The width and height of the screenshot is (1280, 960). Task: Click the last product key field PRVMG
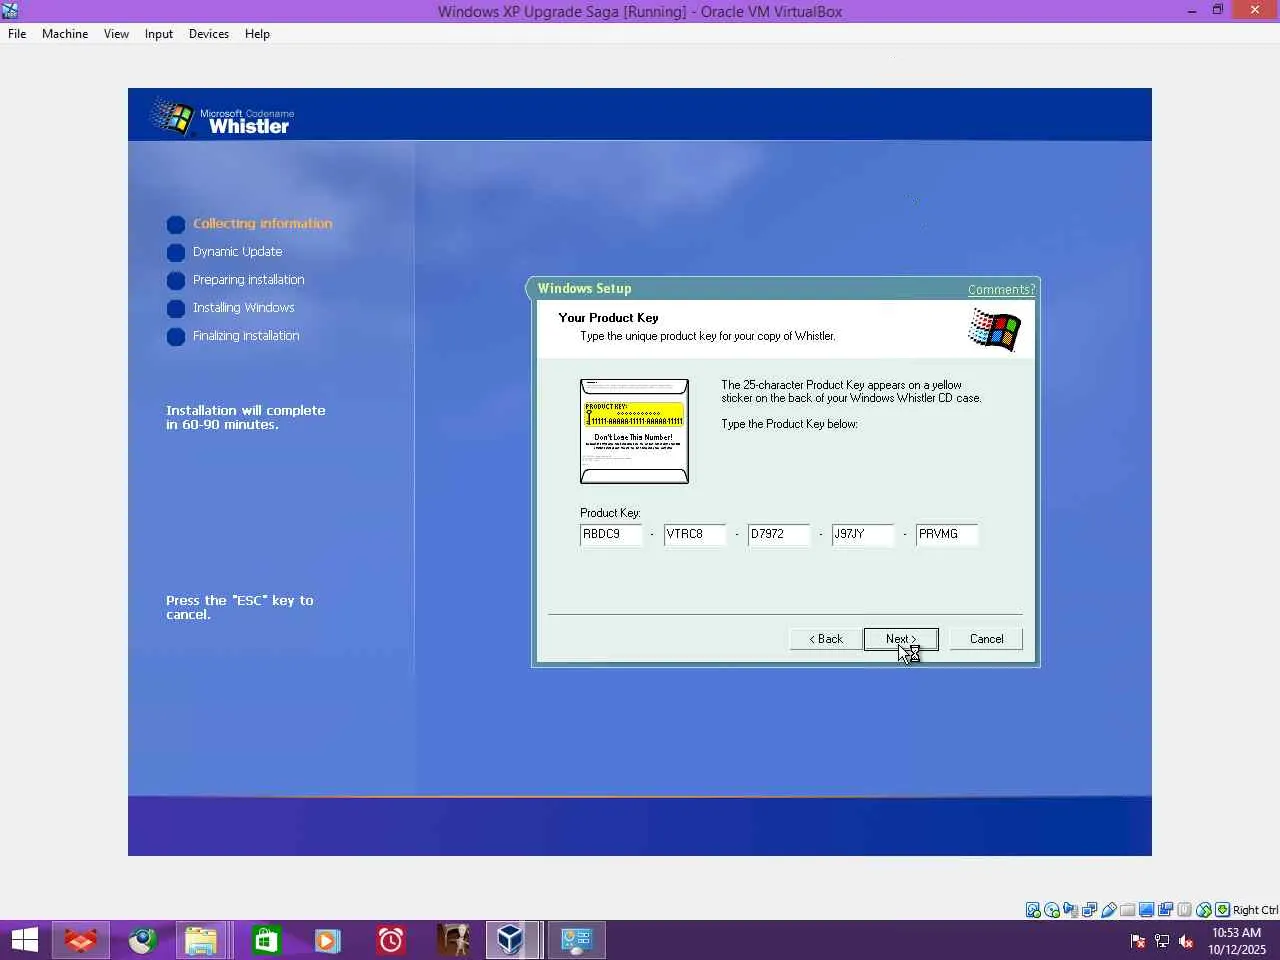pos(947,534)
